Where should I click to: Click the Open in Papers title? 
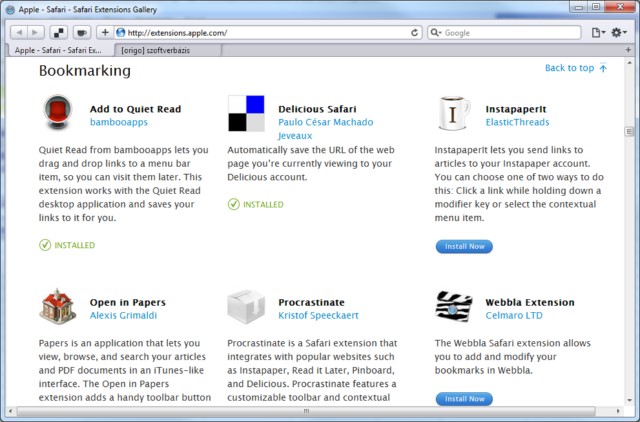click(x=128, y=302)
